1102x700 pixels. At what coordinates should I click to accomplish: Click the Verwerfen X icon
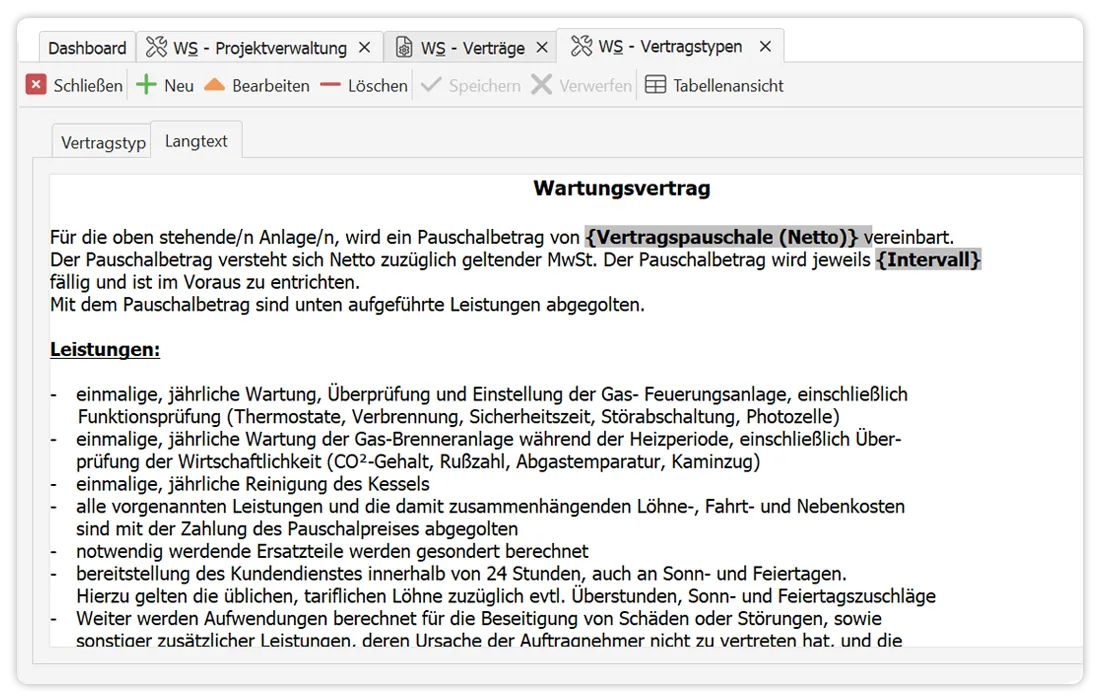pos(541,86)
